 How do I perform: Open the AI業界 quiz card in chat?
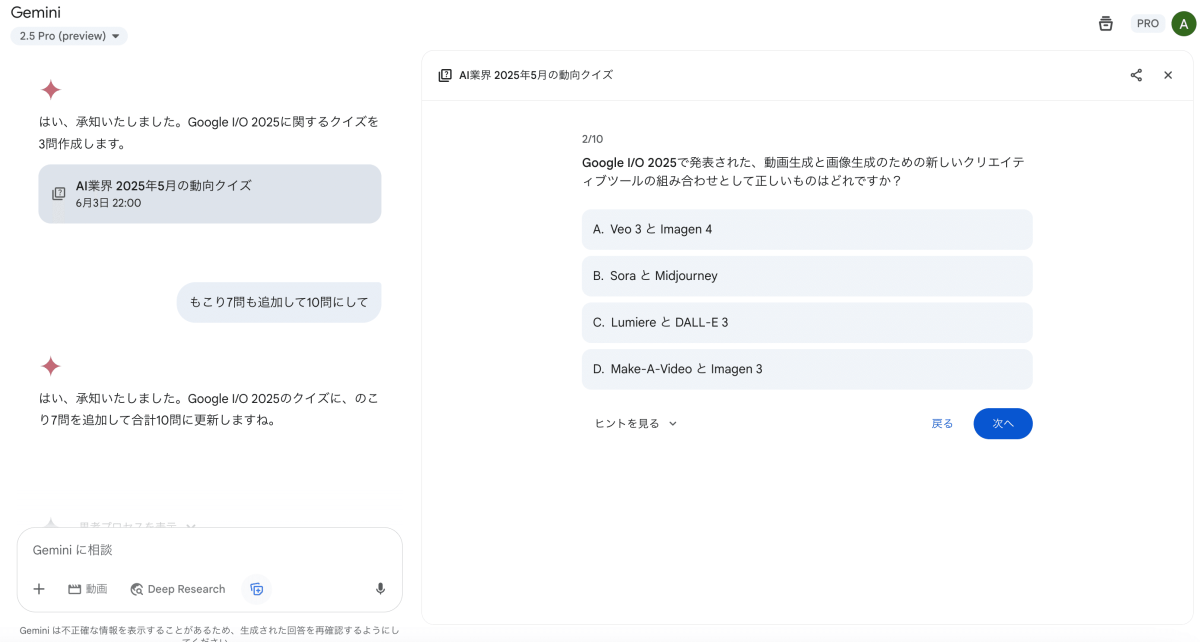tap(209, 194)
